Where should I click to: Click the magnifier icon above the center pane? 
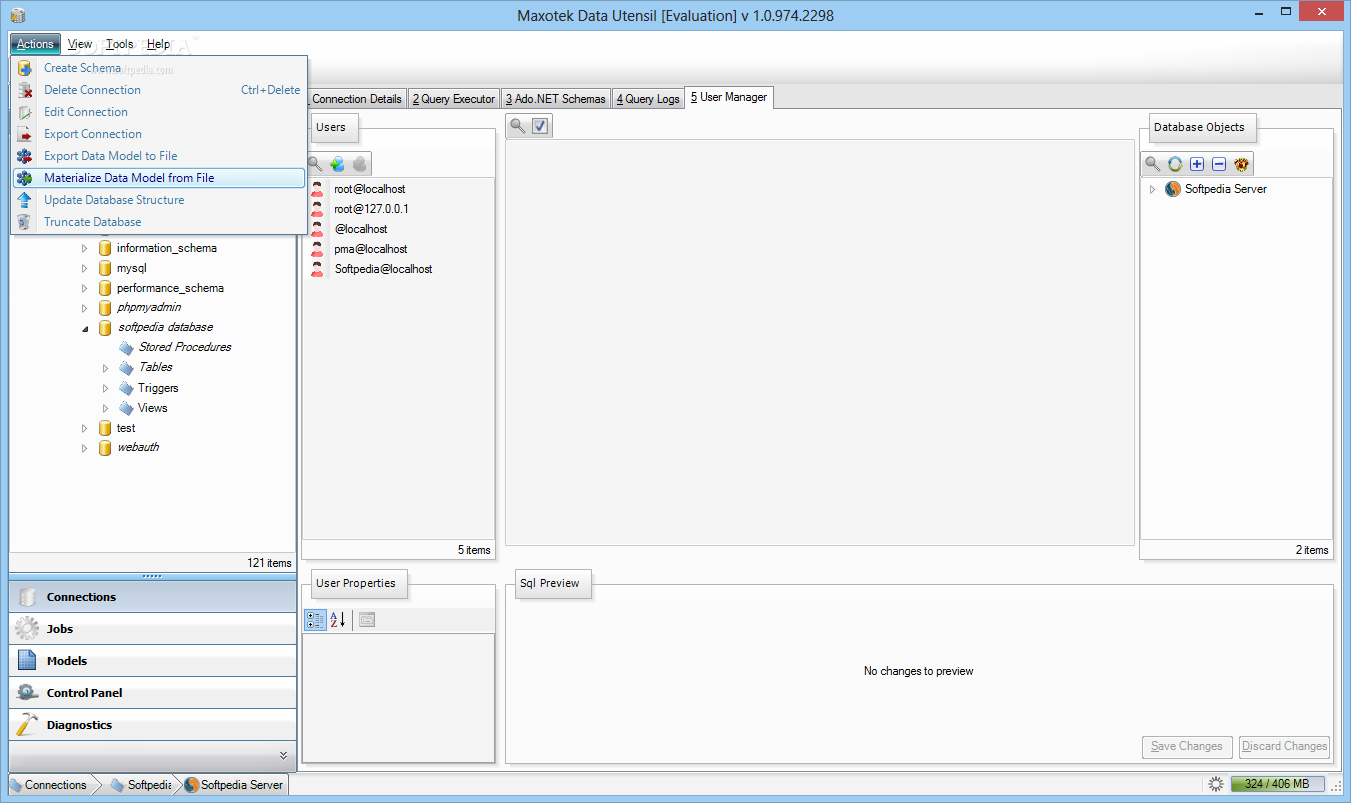coord(518,126)
